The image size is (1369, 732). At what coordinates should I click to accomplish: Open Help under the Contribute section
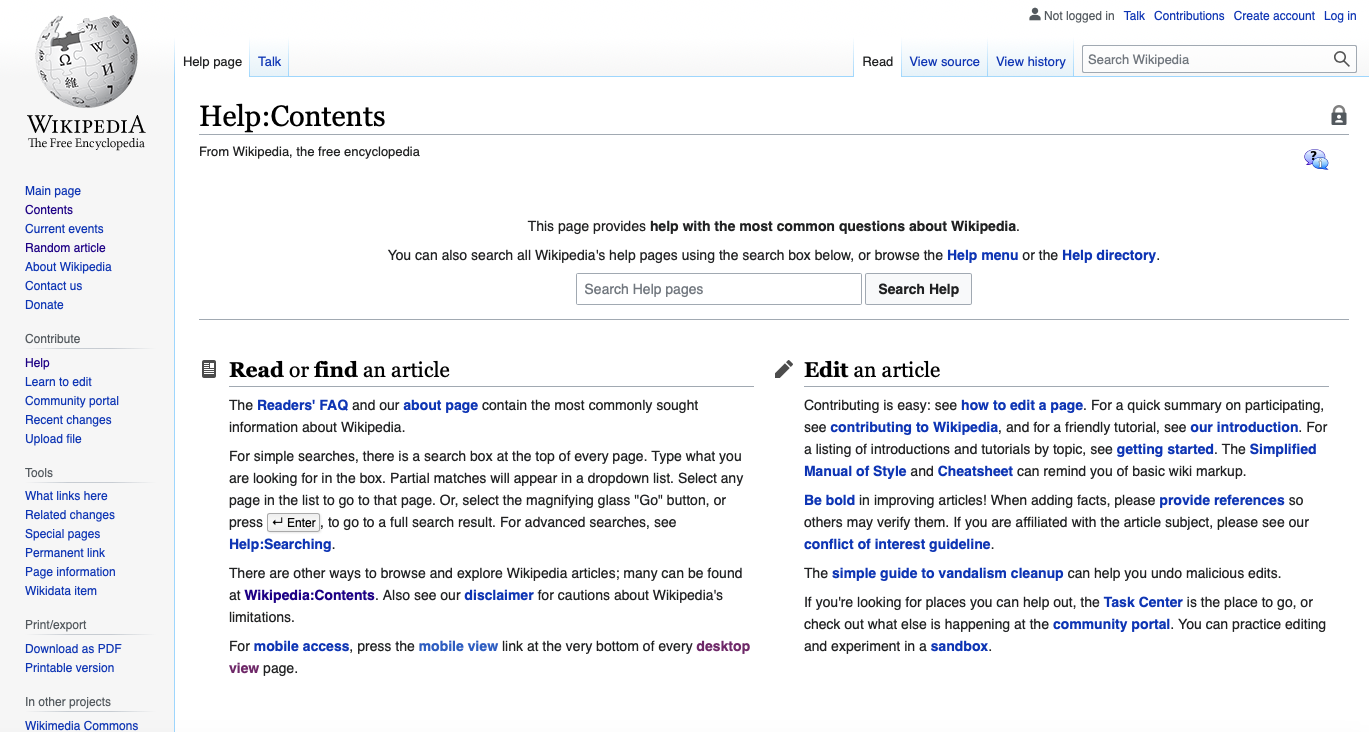[37, 363]
